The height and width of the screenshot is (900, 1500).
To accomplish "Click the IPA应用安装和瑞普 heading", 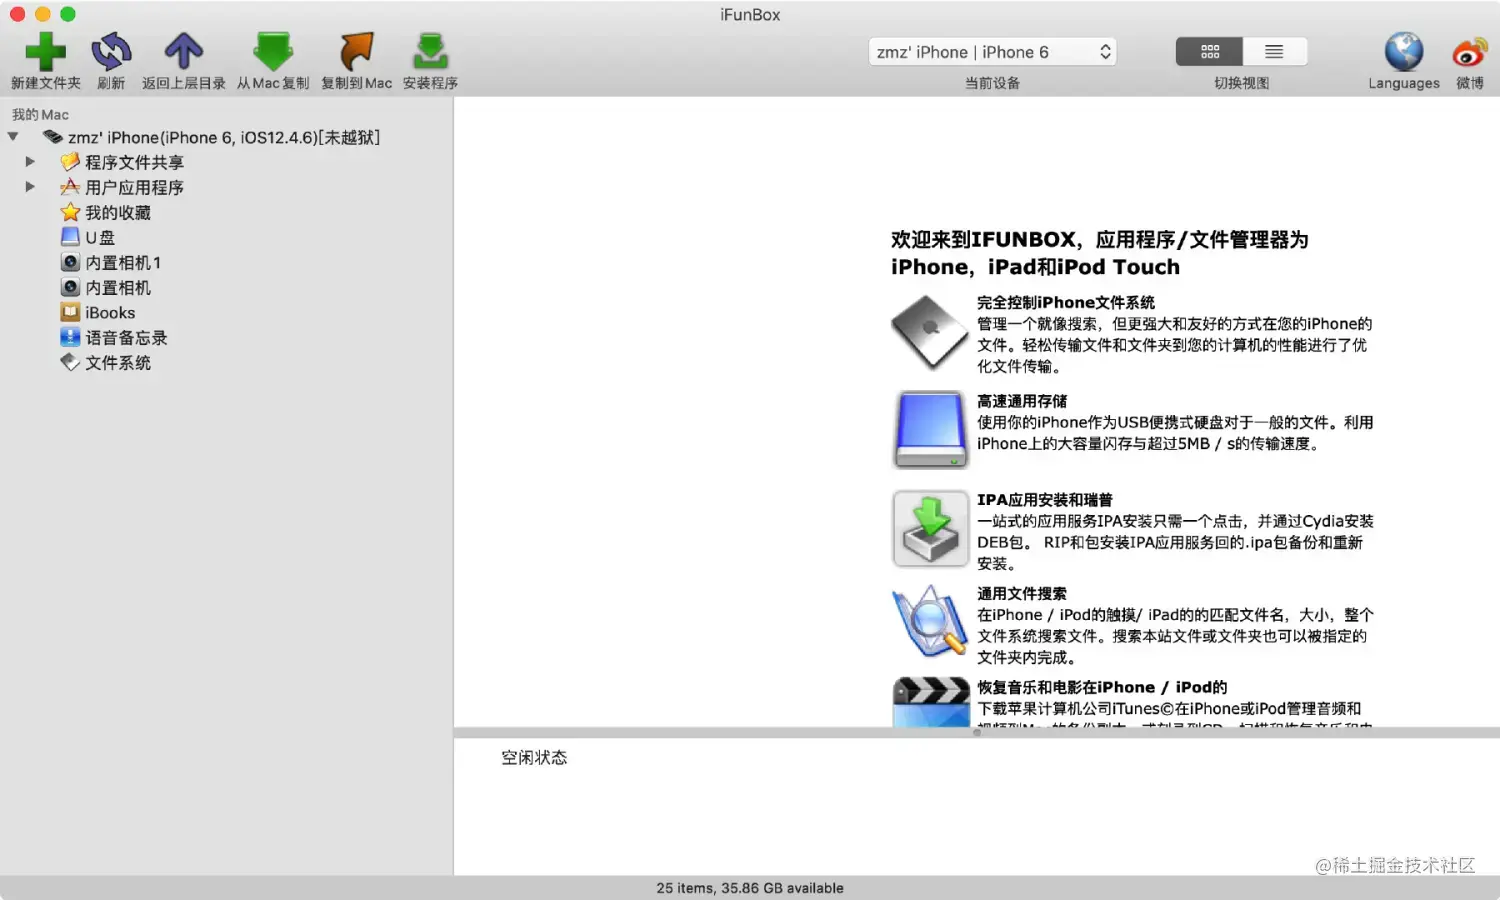I will [x=1045, y=500].
